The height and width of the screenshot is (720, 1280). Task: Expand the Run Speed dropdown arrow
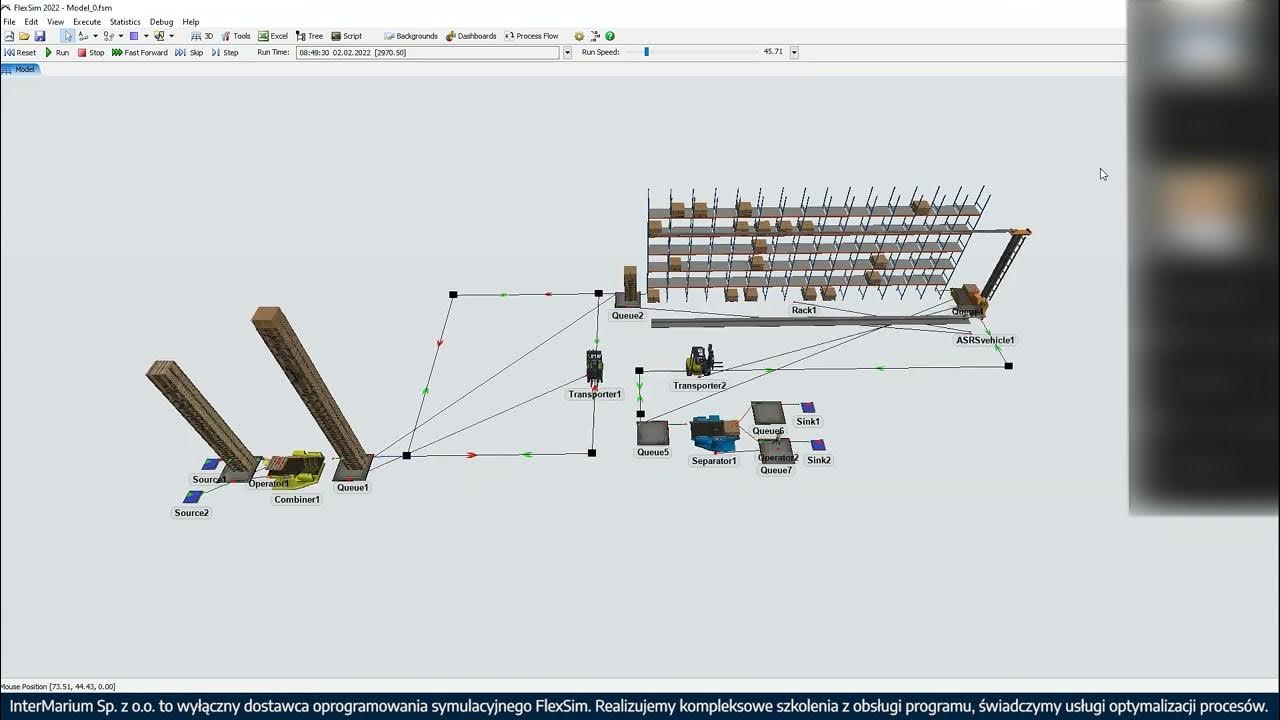(794, 52)
